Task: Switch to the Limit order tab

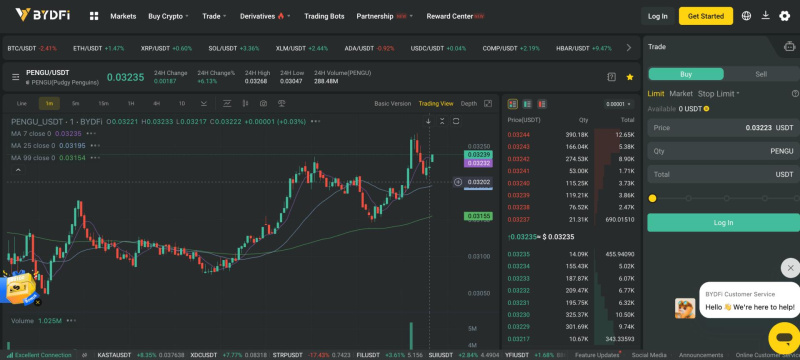Action: click(x=656, y=94)
